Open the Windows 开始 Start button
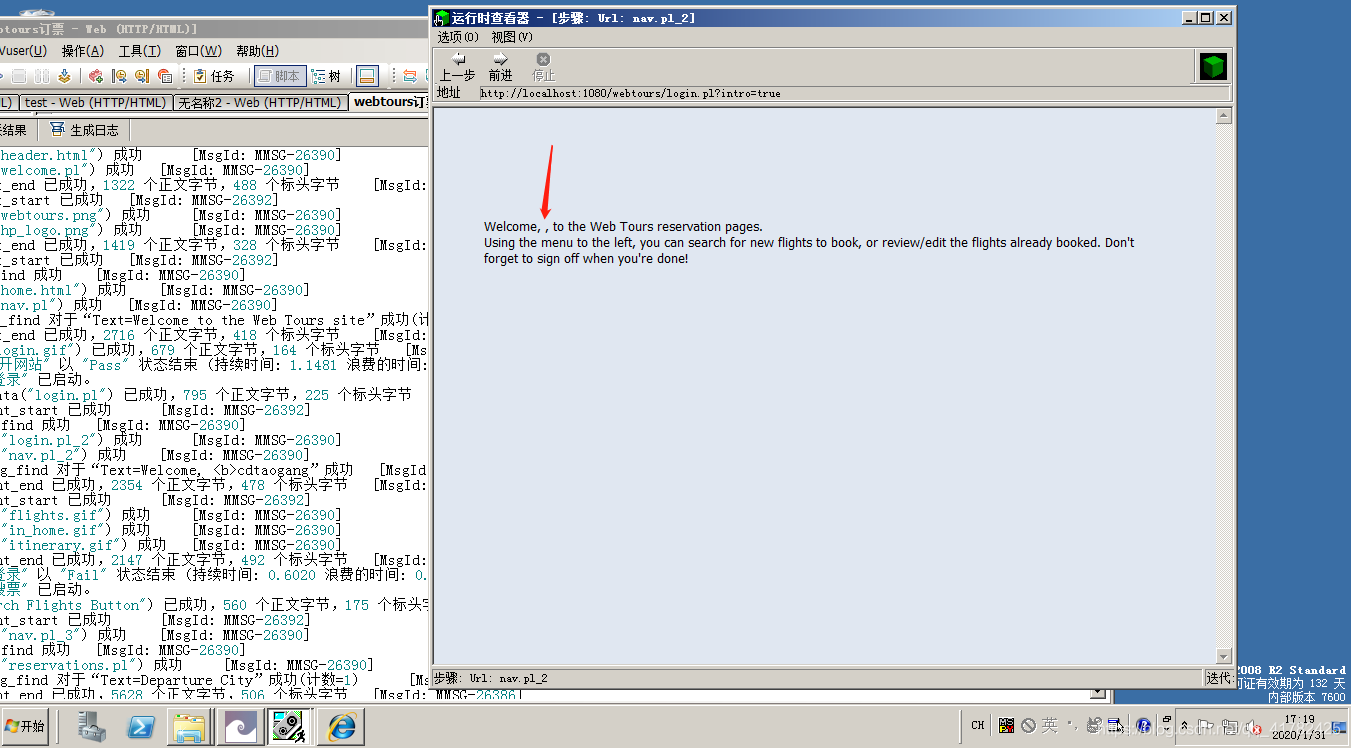The width and height of the screenshot is (1351, 748). click(25, 726)
